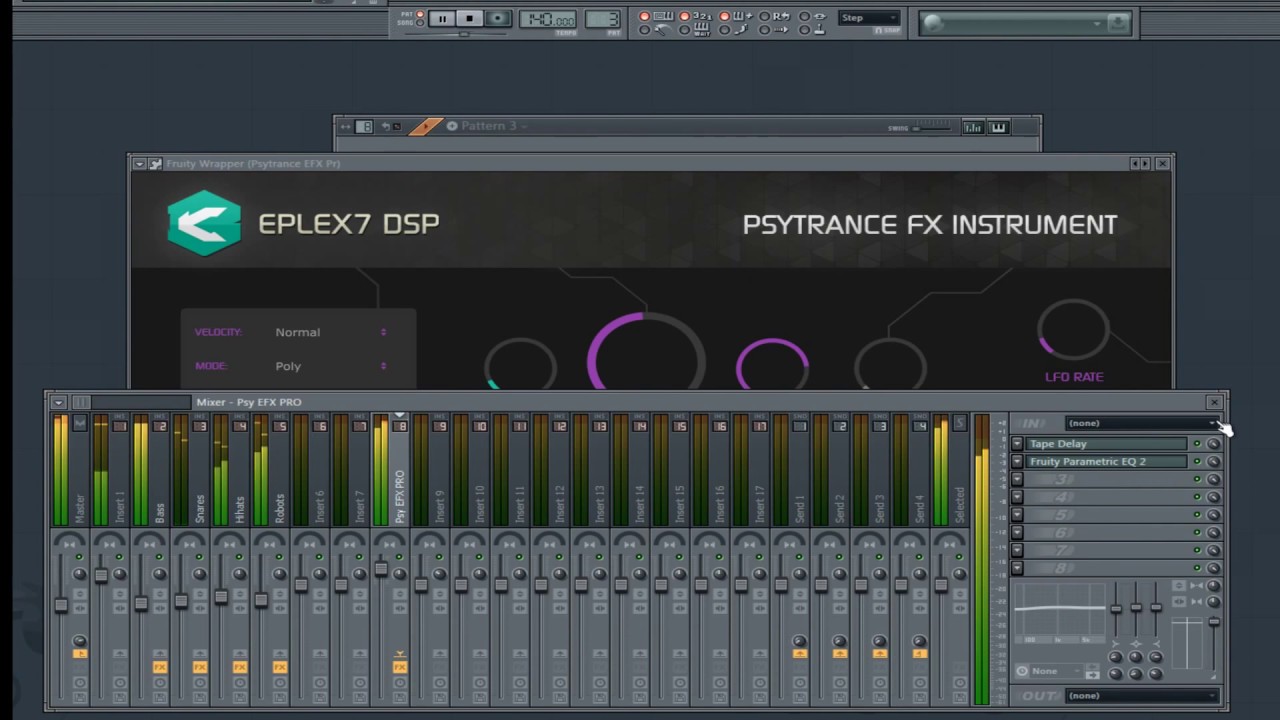The width and height of the screenshot is (1280, 720).
Task: Open keyboard editor in the pattern window
Action: coord(998,127)
